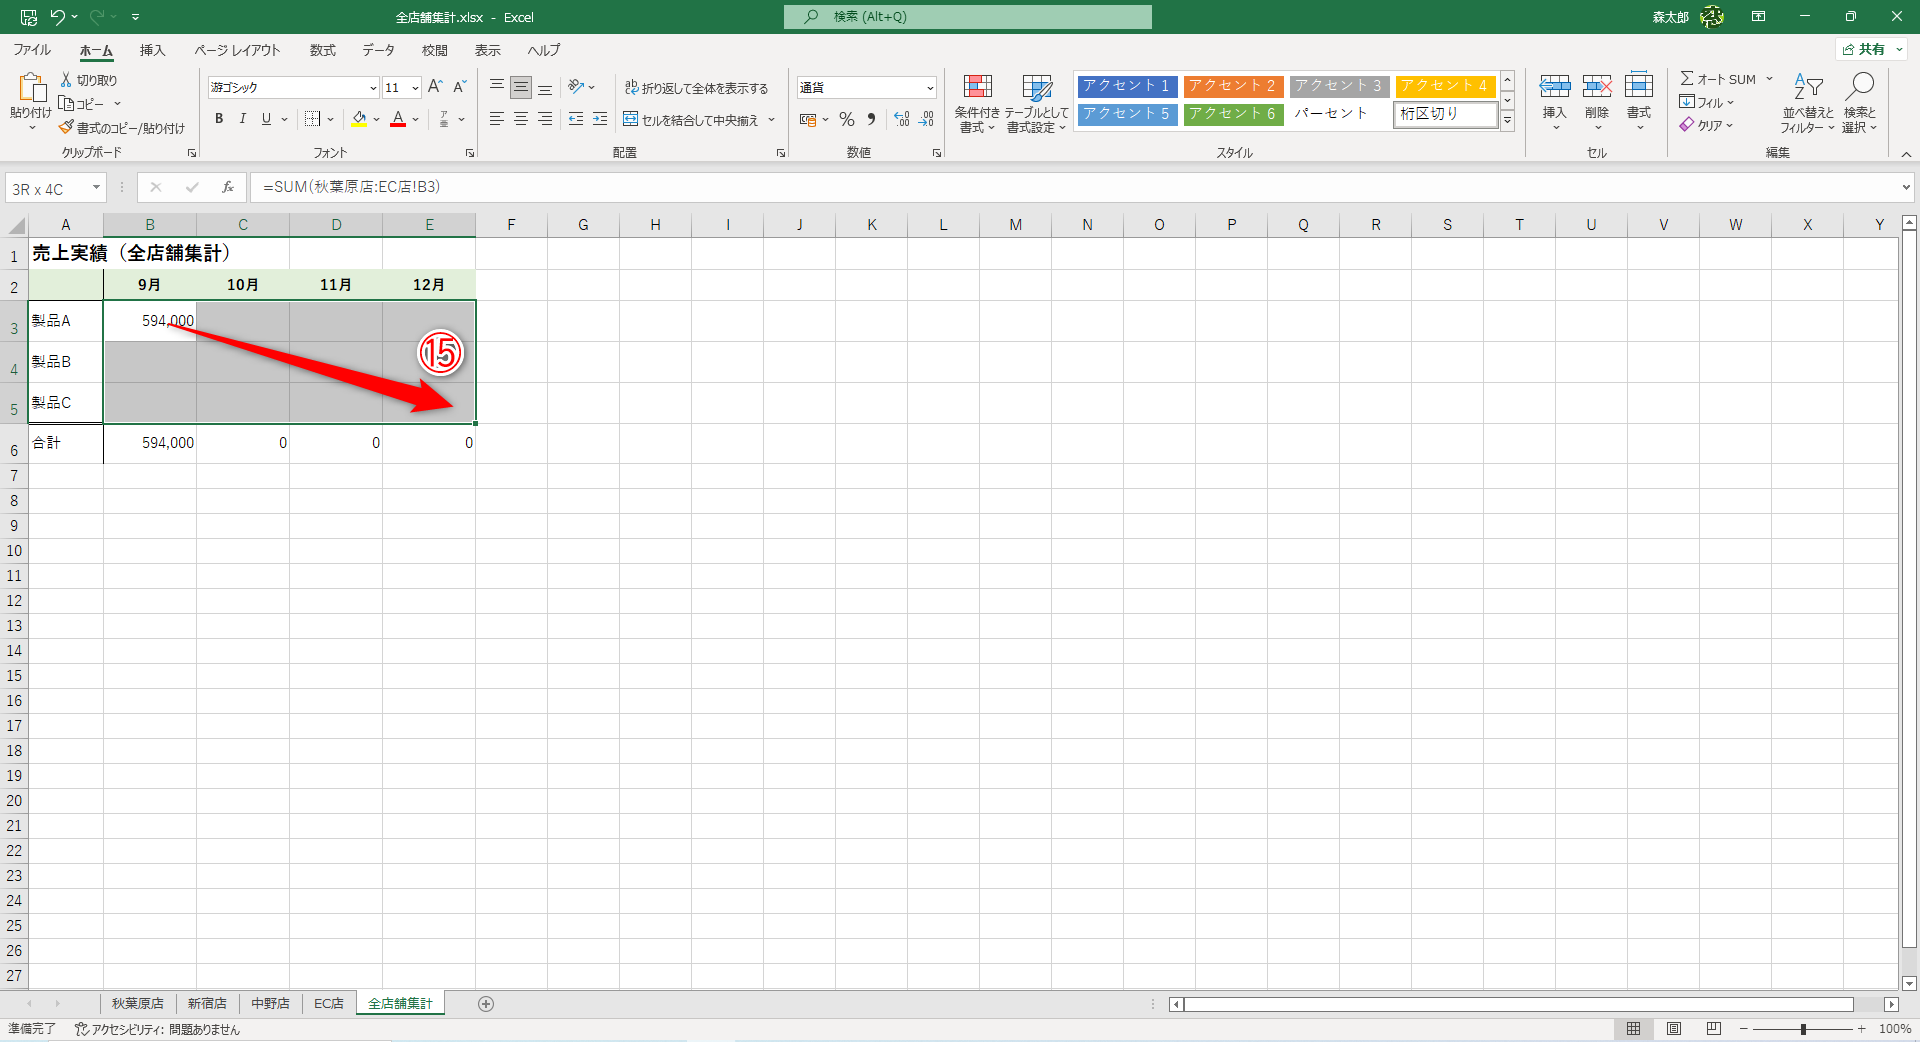This screenshot has width=1920, height=1042.
Task: Switch to the EC店 sheet tab
Action: click(329, 1004)
